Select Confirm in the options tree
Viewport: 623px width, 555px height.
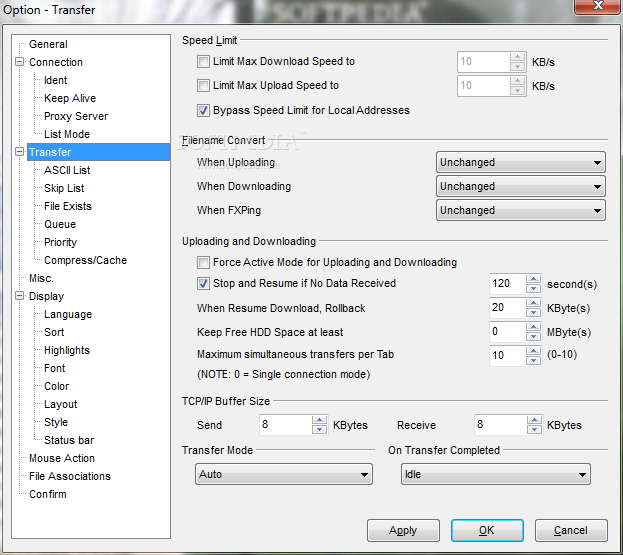pos(48,494)
